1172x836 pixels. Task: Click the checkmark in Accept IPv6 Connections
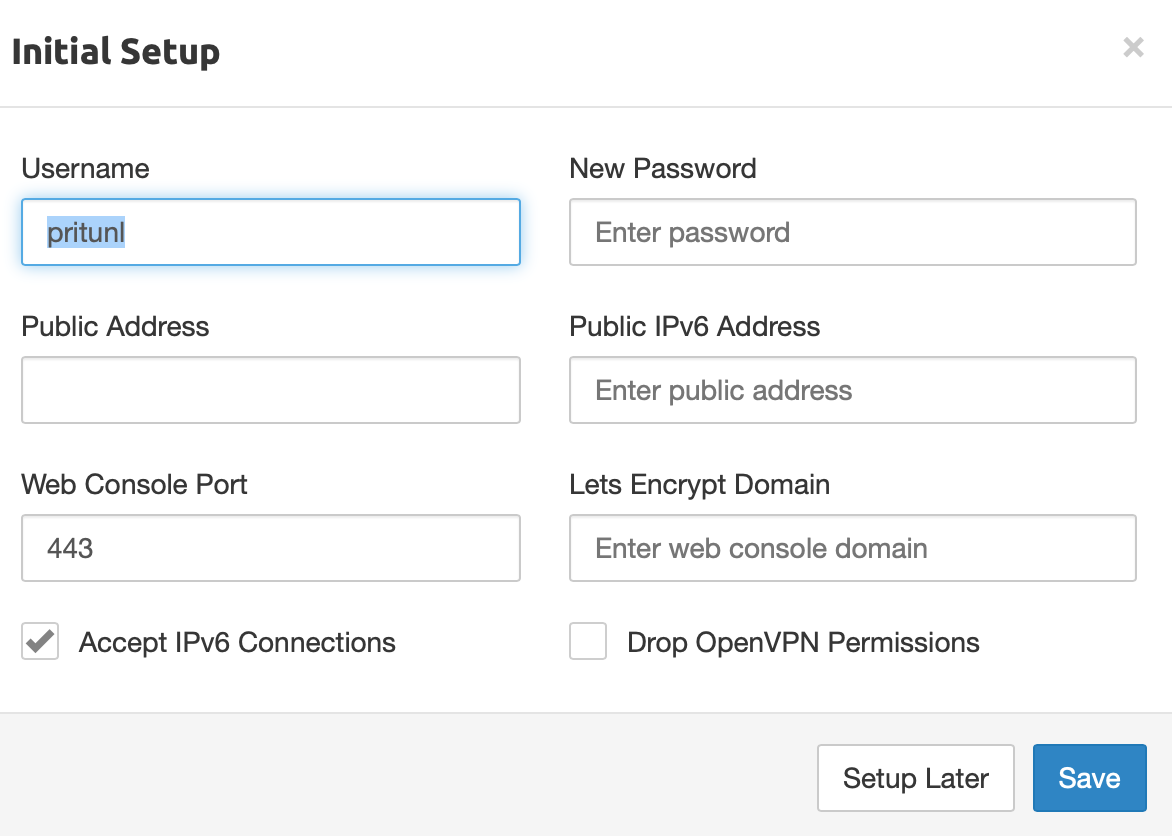coord(39,641)
